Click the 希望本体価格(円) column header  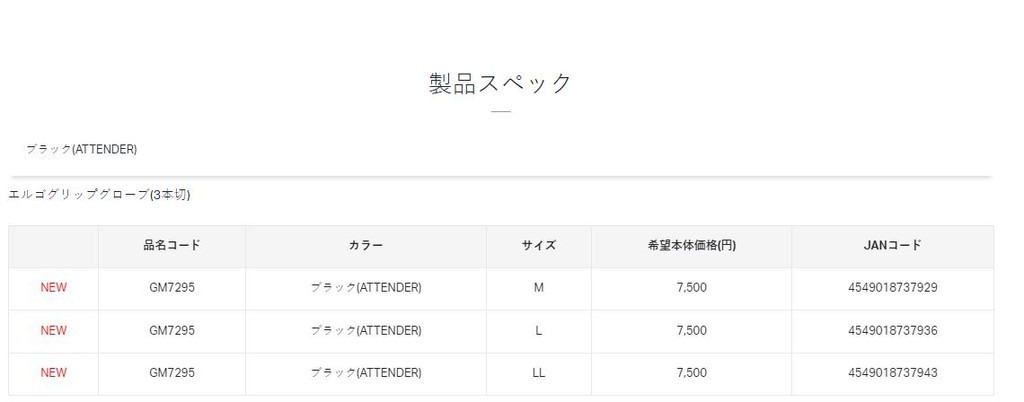692,245
